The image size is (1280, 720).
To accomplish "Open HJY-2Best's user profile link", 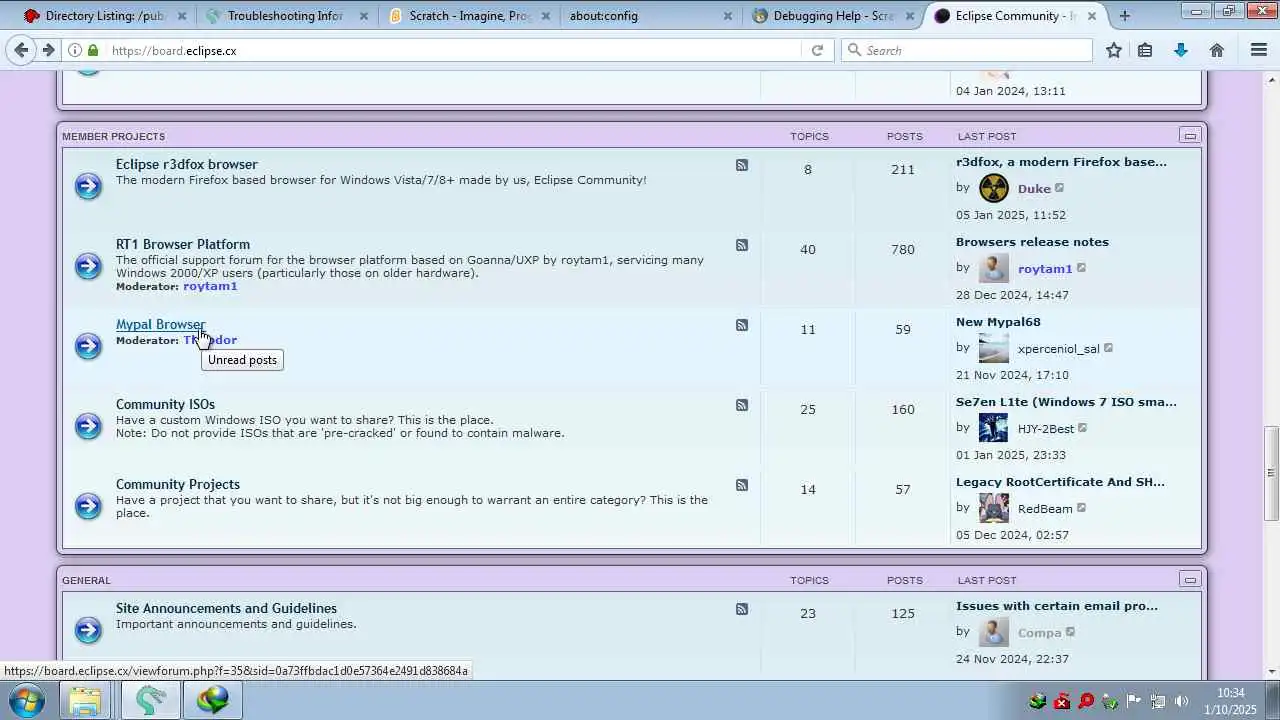I will pos(1046,429).
